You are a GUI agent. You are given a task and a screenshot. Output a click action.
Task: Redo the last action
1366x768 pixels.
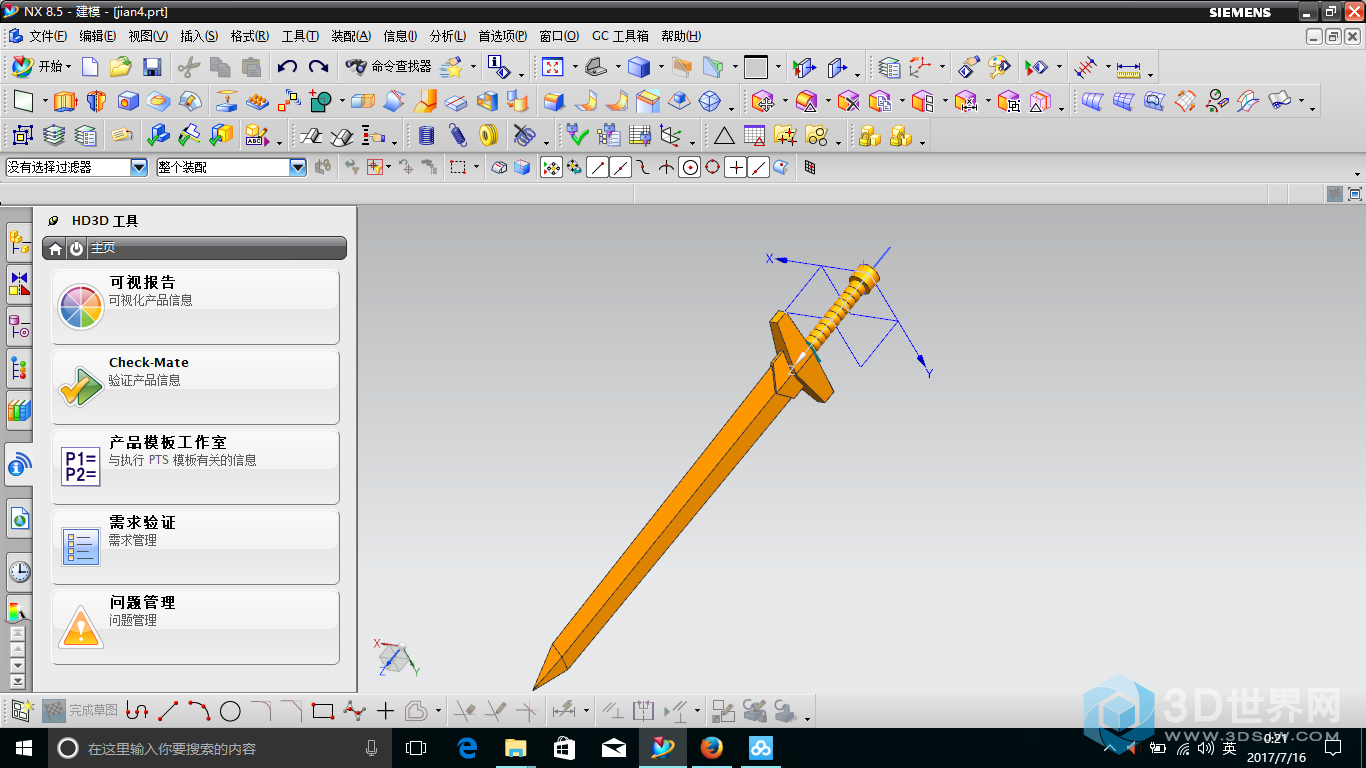tap(318, 67)
